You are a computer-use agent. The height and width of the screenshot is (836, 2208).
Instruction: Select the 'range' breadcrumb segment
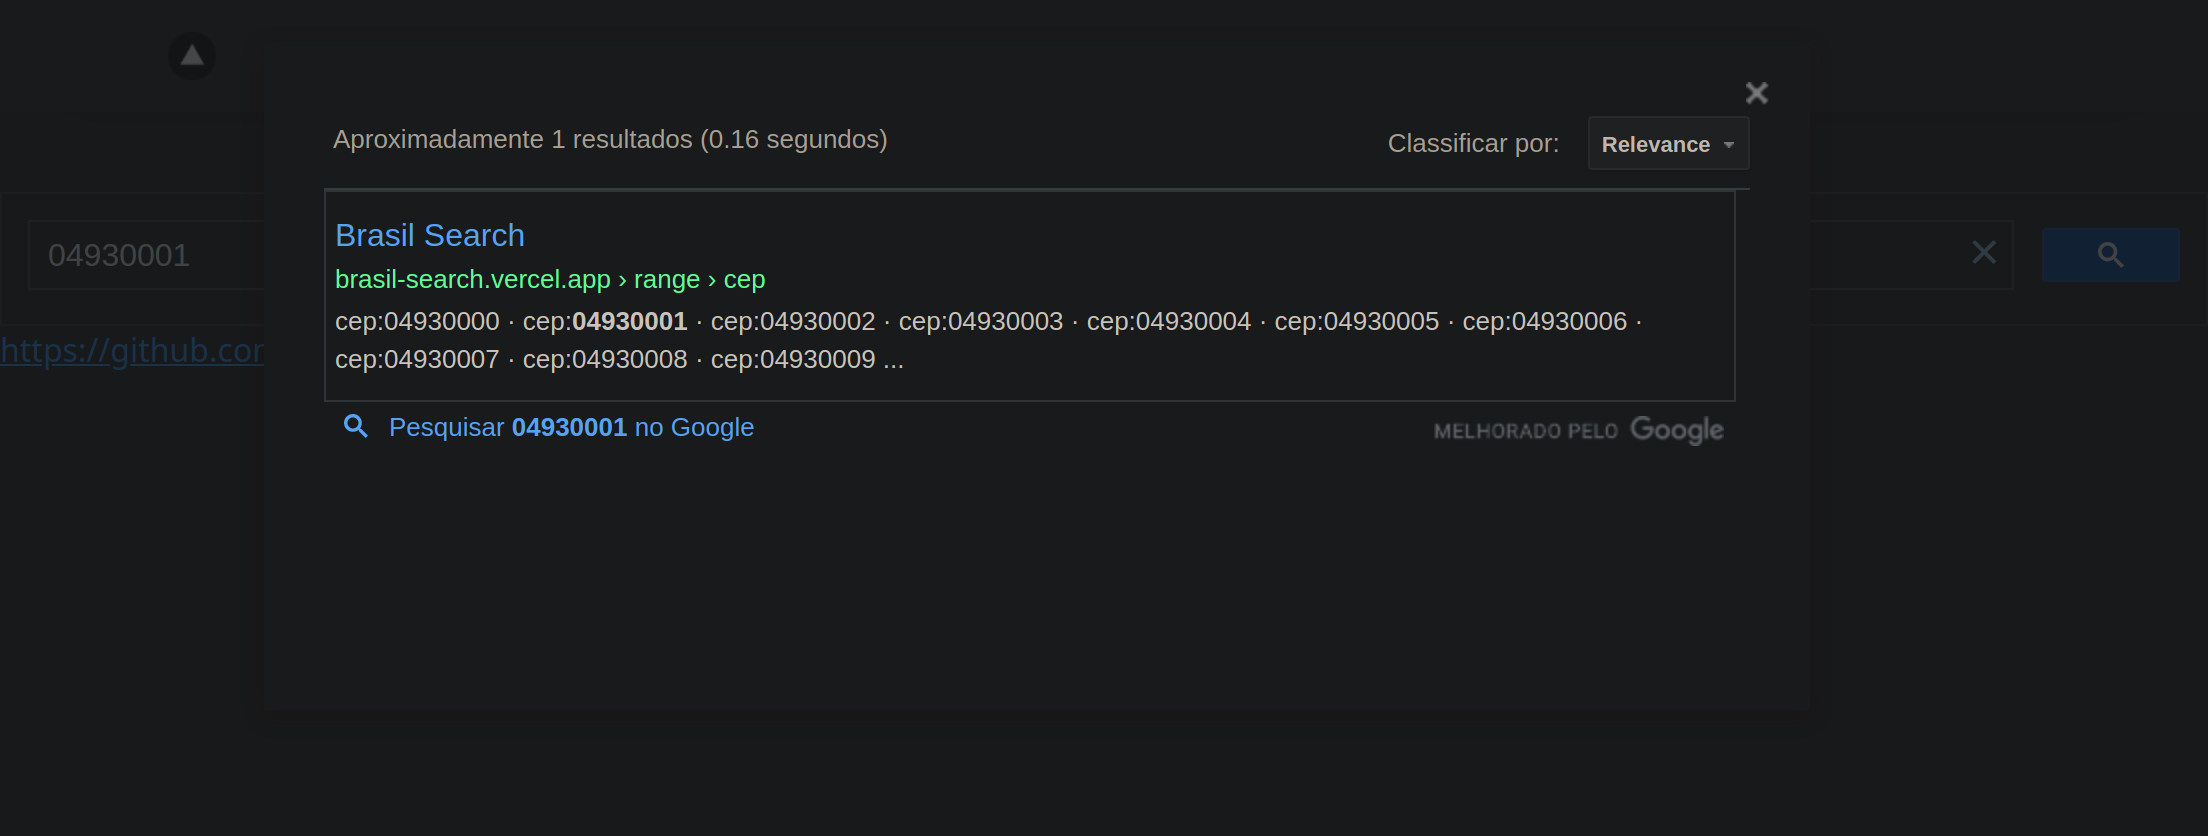tap(667, 279)
